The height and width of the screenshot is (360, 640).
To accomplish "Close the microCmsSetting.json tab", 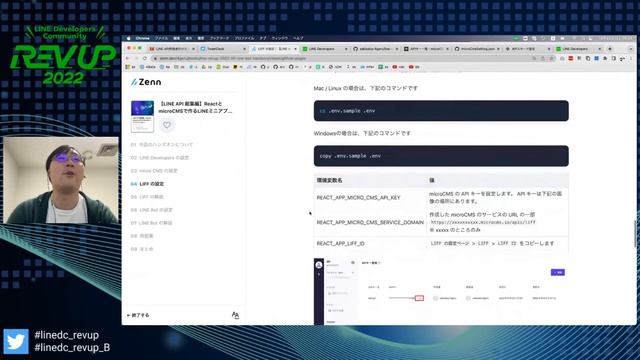I will pyautogui.click(x=498, y=49).
